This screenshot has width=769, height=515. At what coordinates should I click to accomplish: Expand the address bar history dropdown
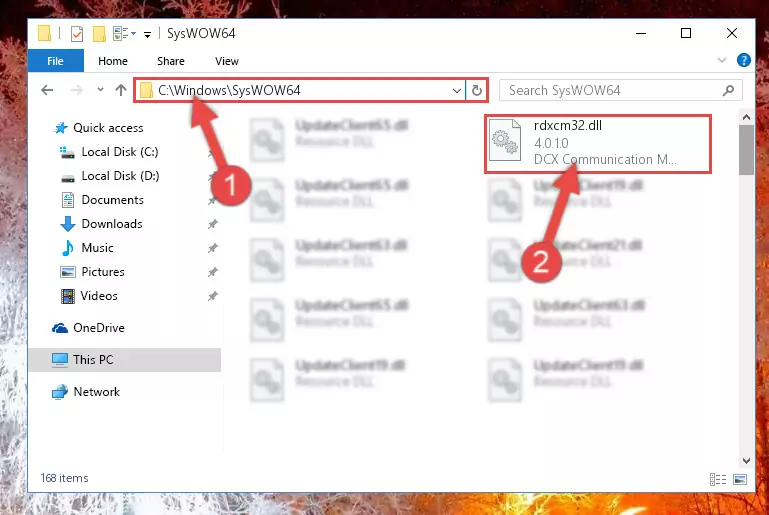tap(457, 91)
